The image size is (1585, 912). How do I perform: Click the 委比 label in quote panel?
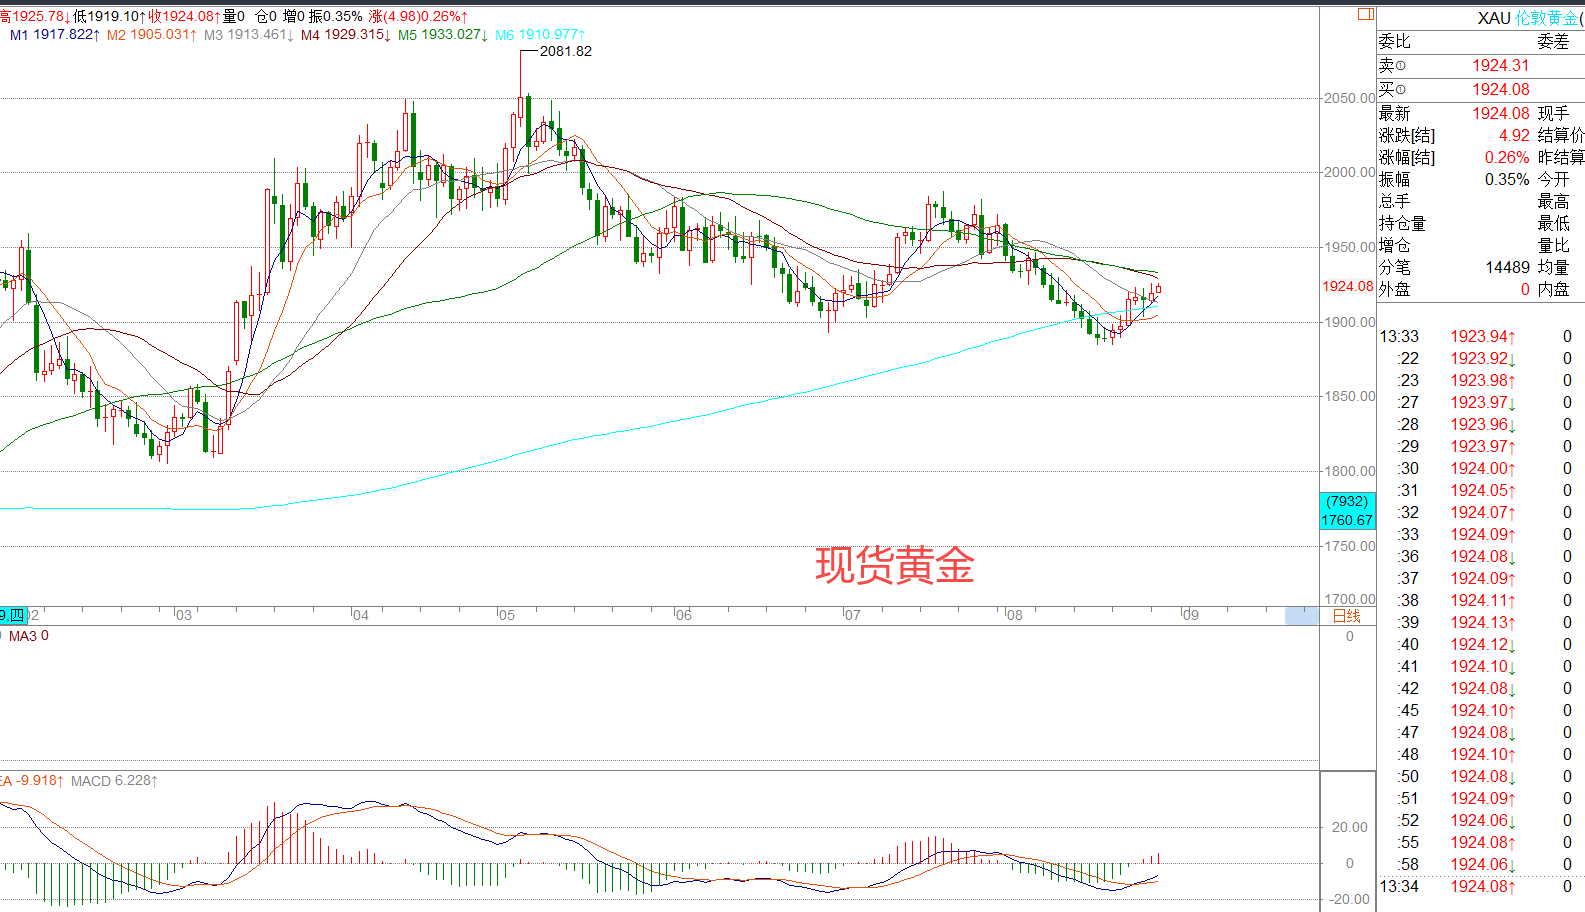[x=1395, y=41]
